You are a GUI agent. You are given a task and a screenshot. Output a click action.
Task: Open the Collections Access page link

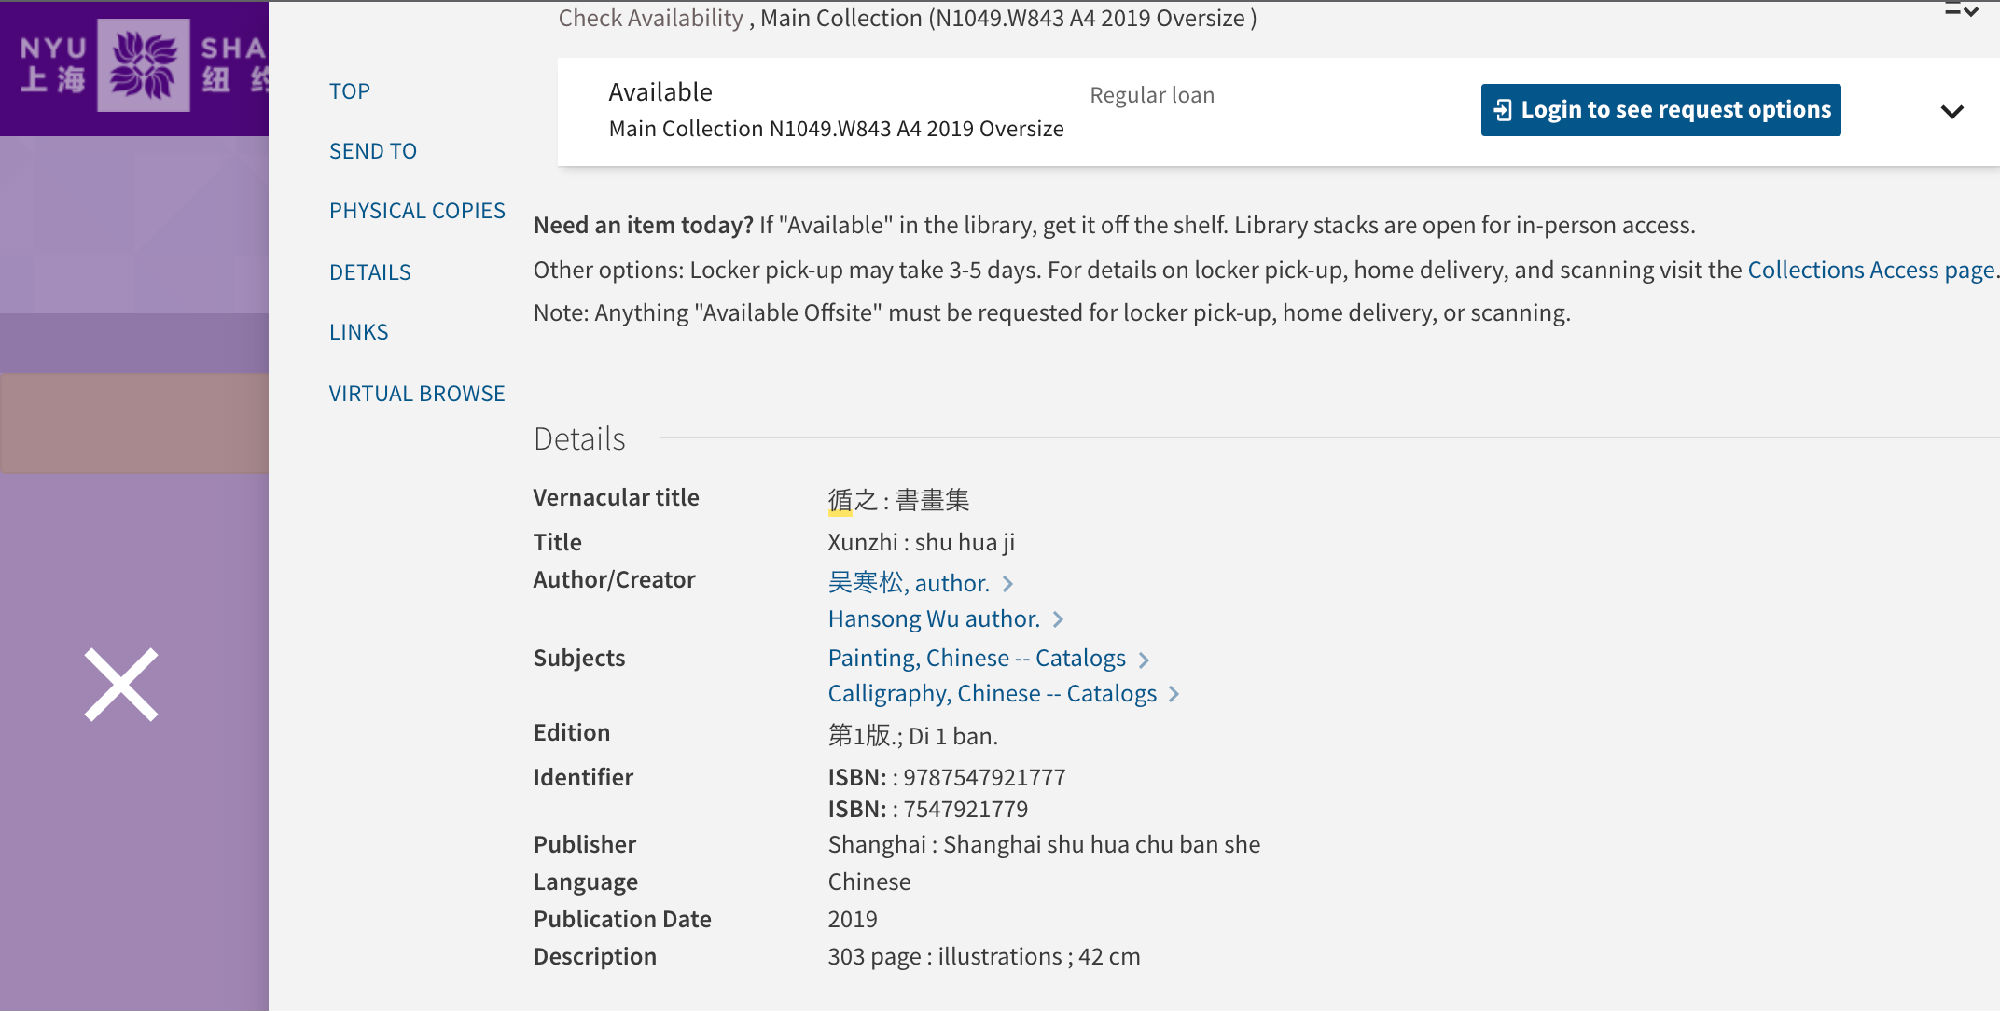pos(1870,270)
